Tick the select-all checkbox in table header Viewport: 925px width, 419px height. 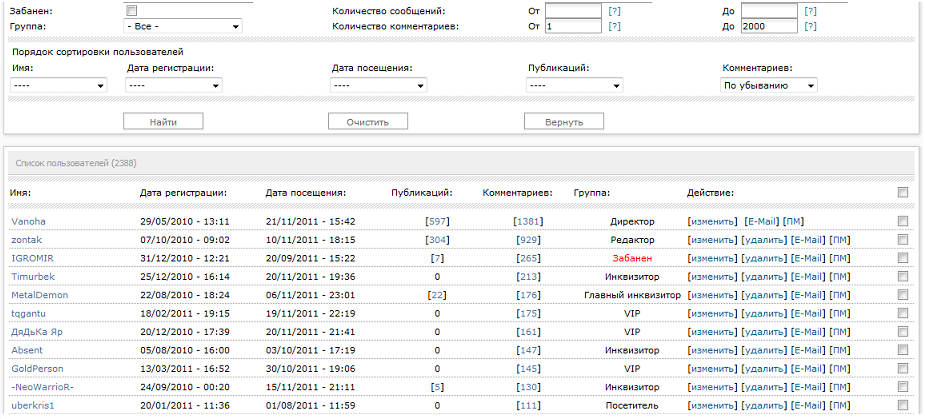pos(903,192)
